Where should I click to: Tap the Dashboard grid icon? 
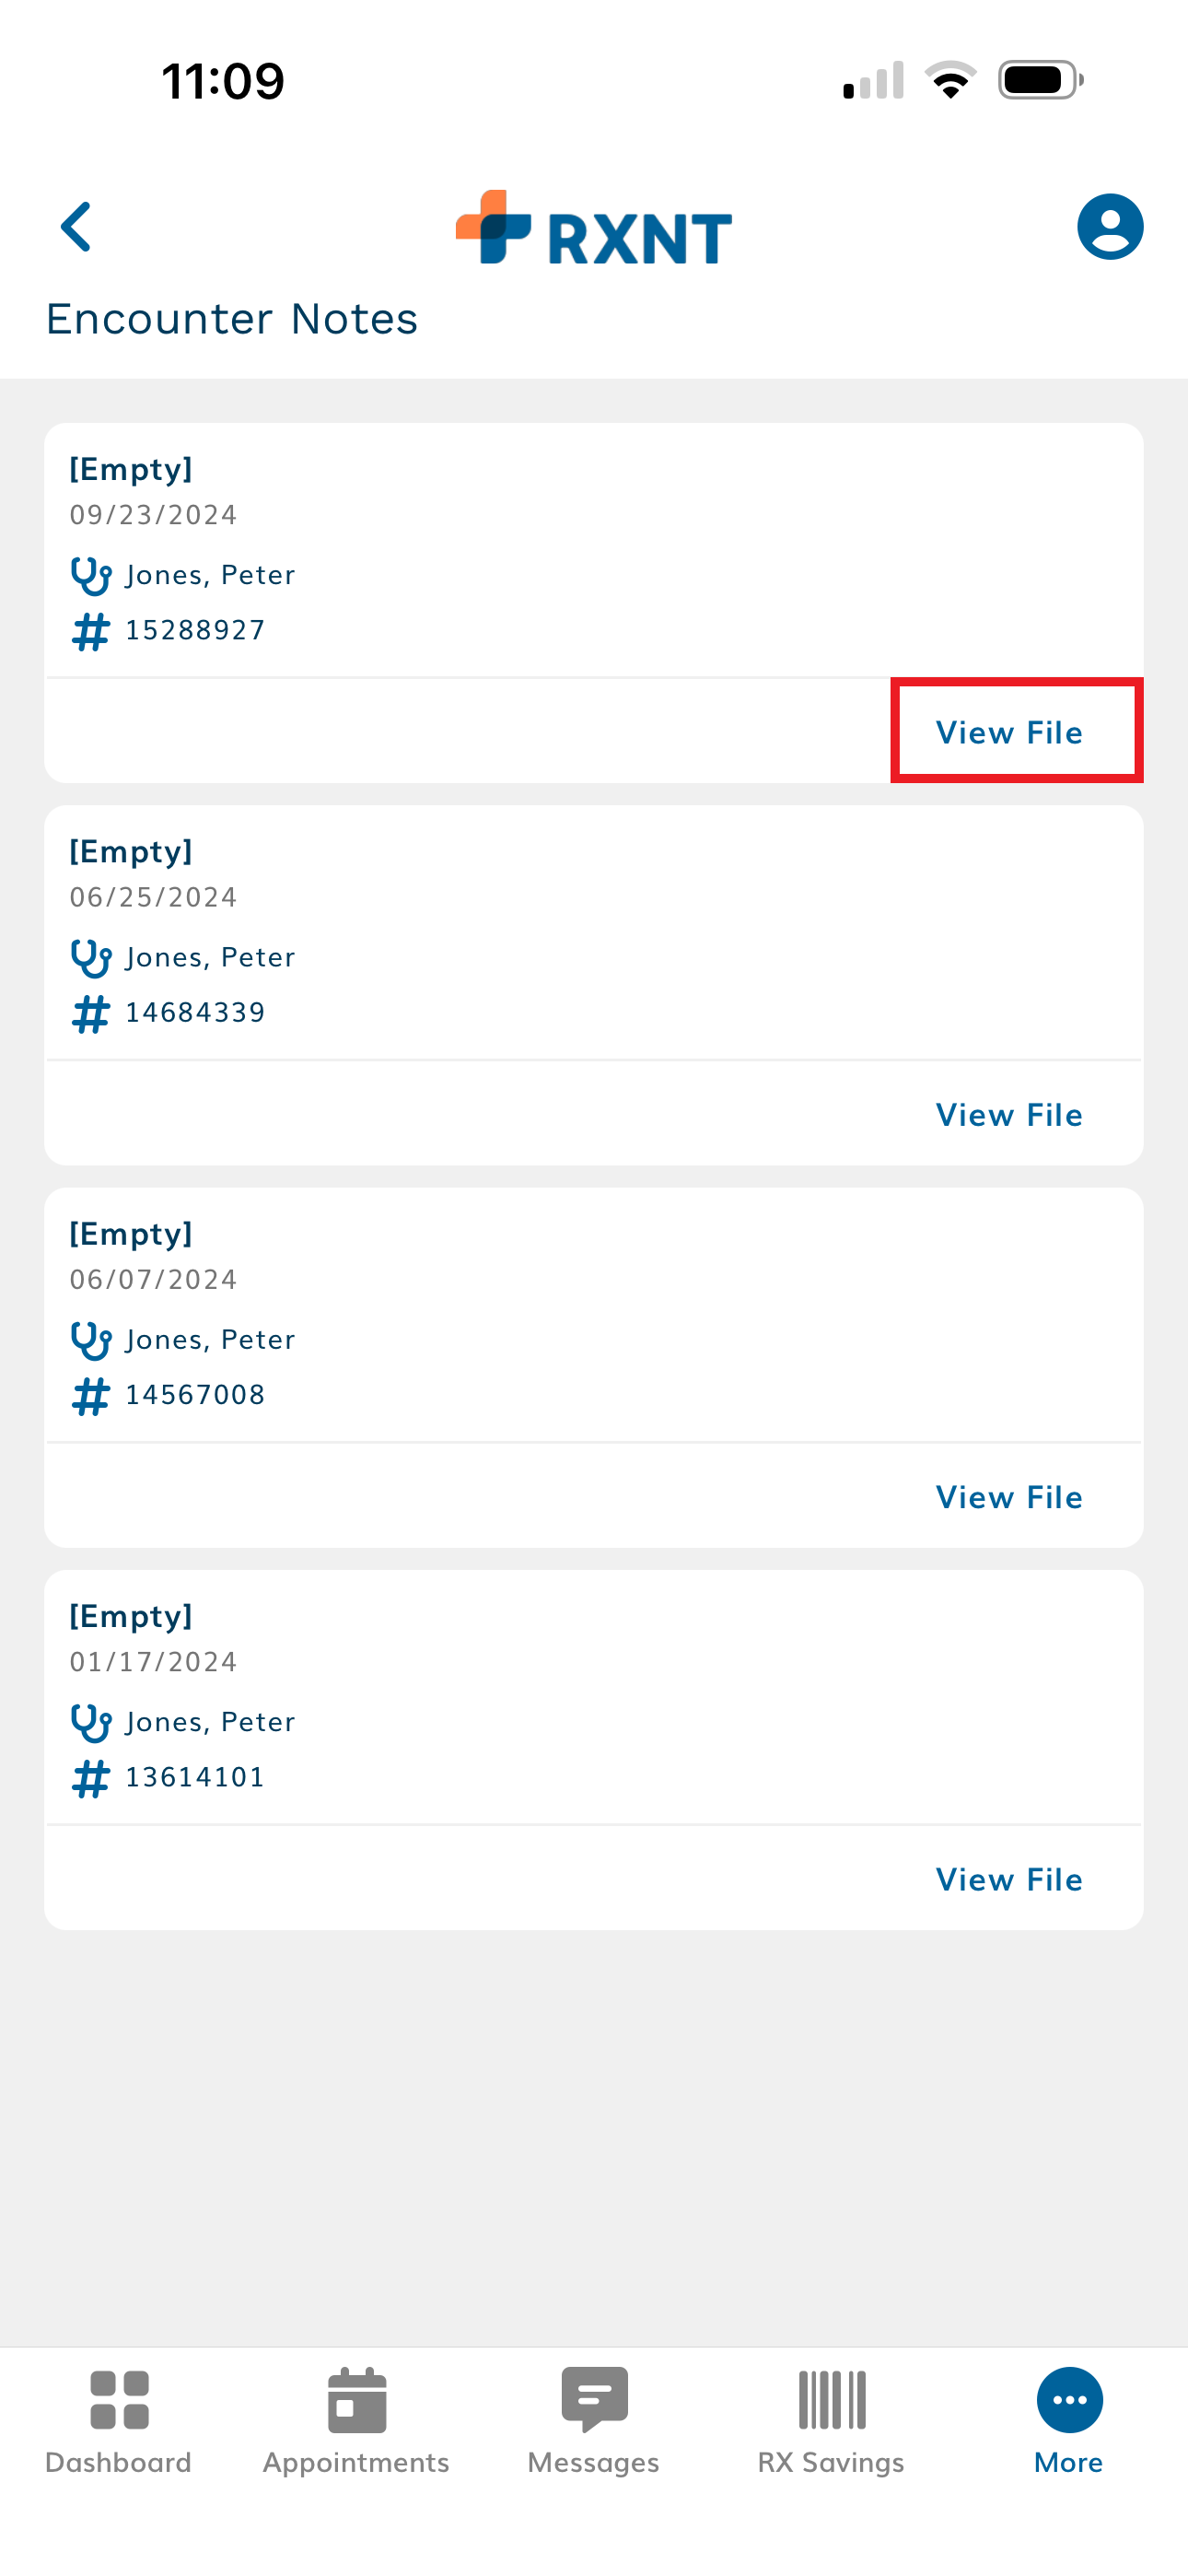tap(119, 2399)
